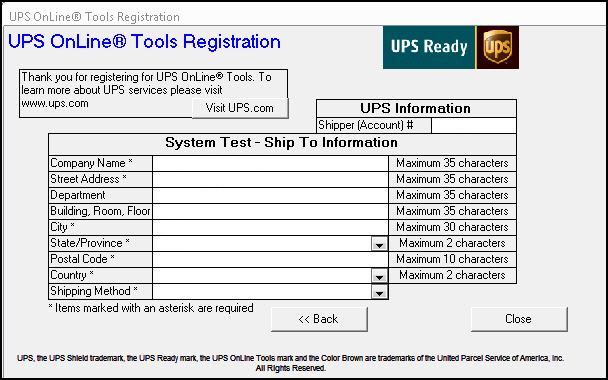The image size is (608, 380).
Task: Click the Department label
Action: point(78,195)
